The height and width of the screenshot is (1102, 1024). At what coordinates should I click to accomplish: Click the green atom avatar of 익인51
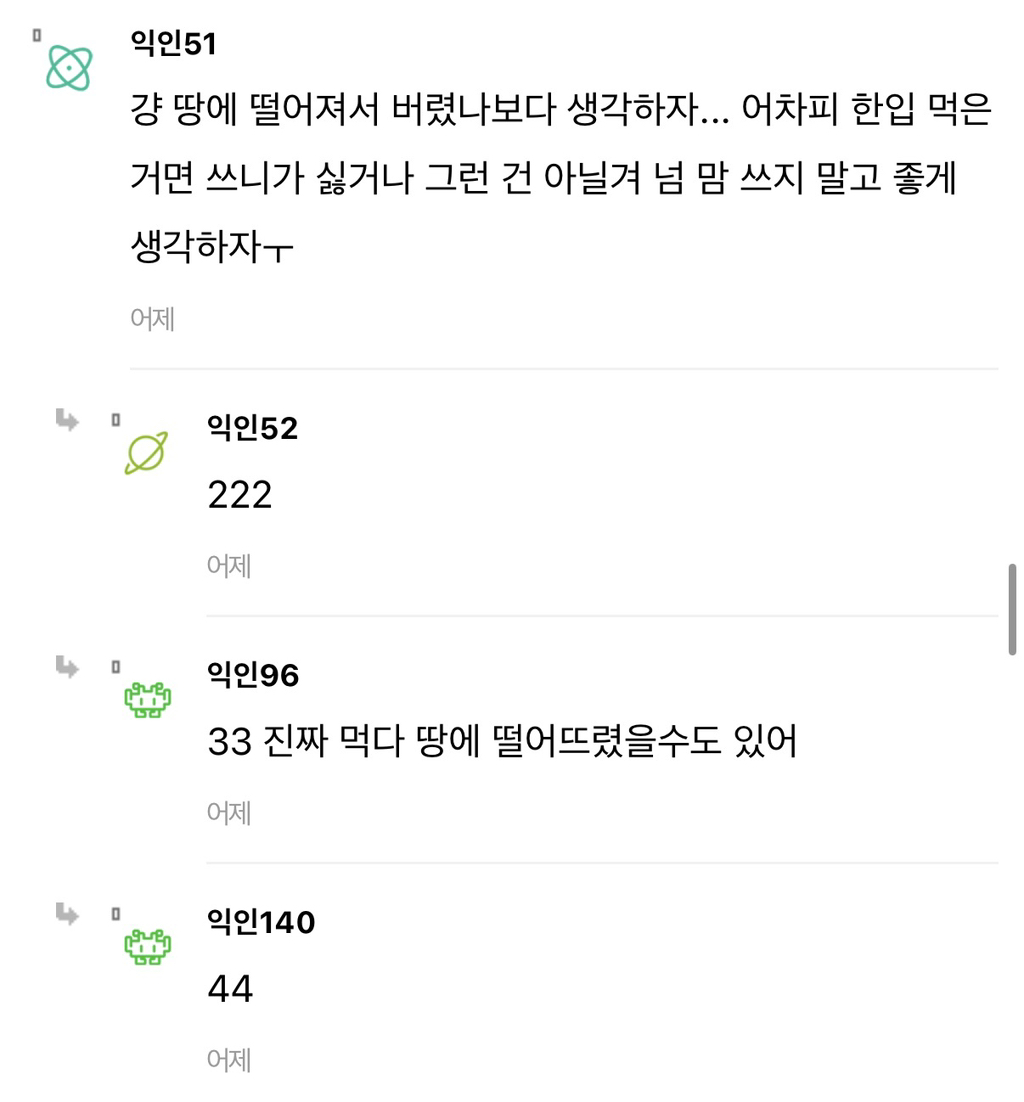click(x=67, y=69)
